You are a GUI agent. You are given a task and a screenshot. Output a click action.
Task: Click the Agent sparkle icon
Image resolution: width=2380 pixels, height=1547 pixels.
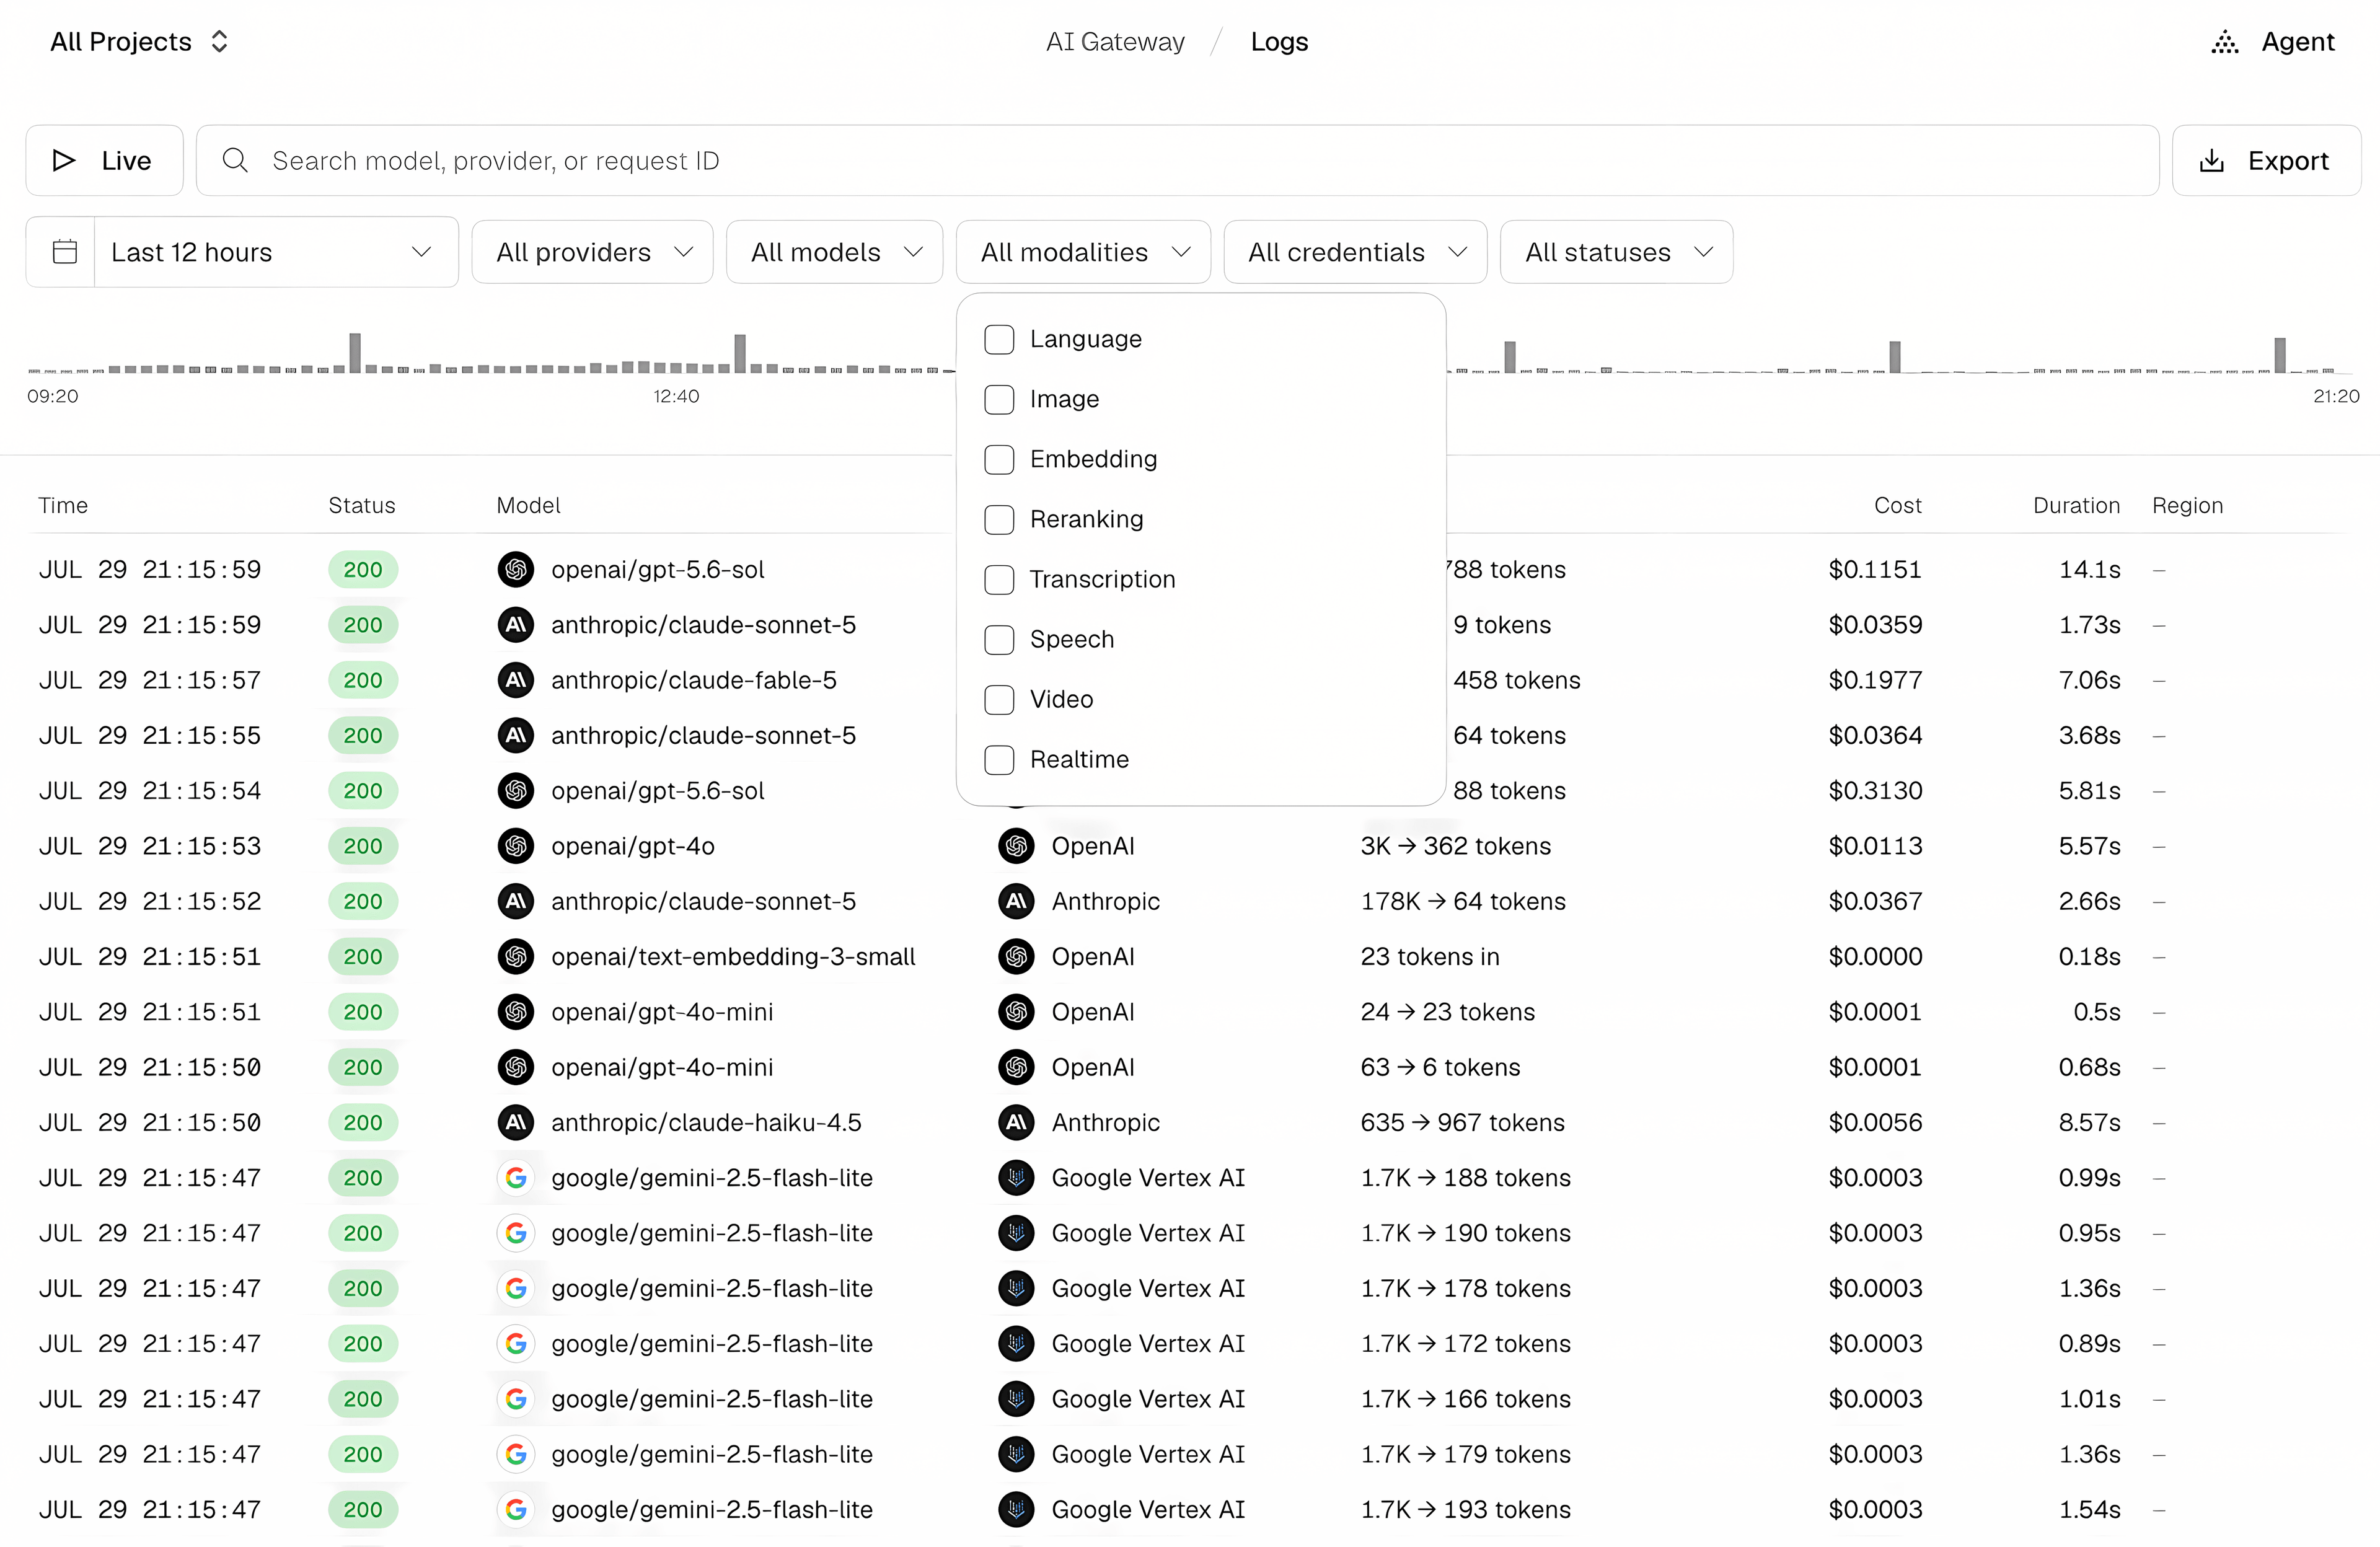pyautogui.click(x=2224, y=42)
